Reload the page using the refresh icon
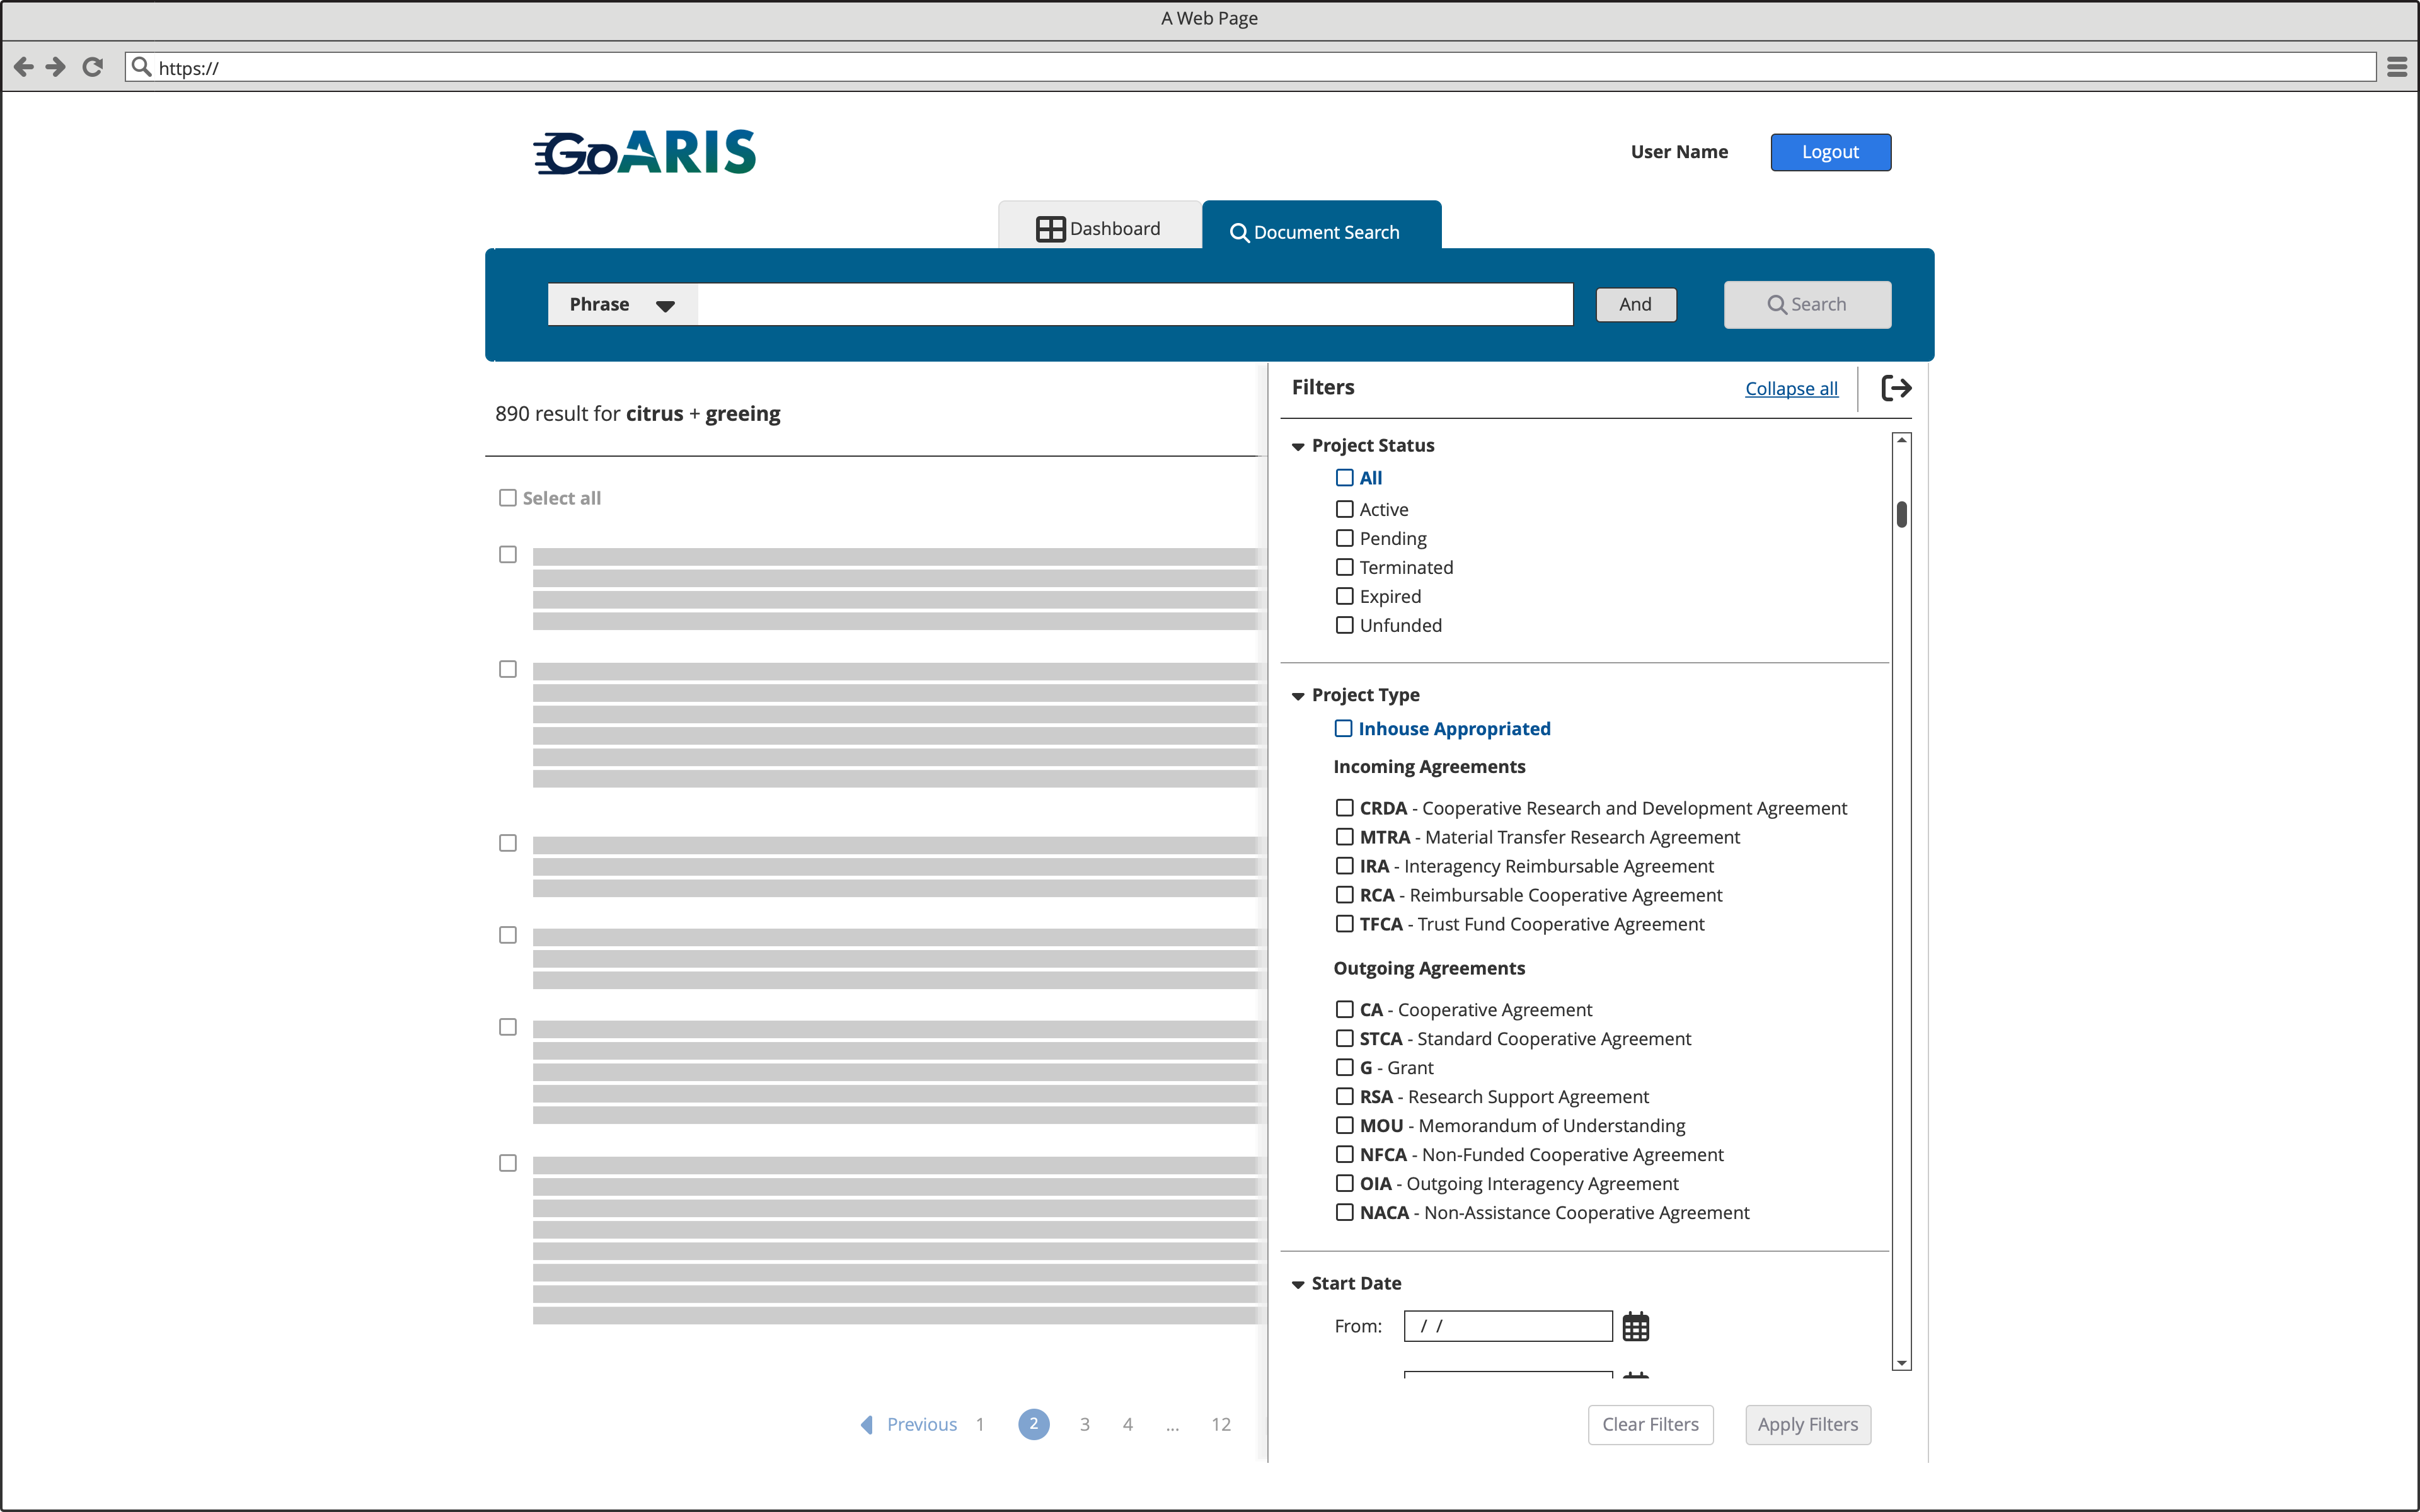The height and width of the screenshot is (1512, 2420). click(93, 67)
